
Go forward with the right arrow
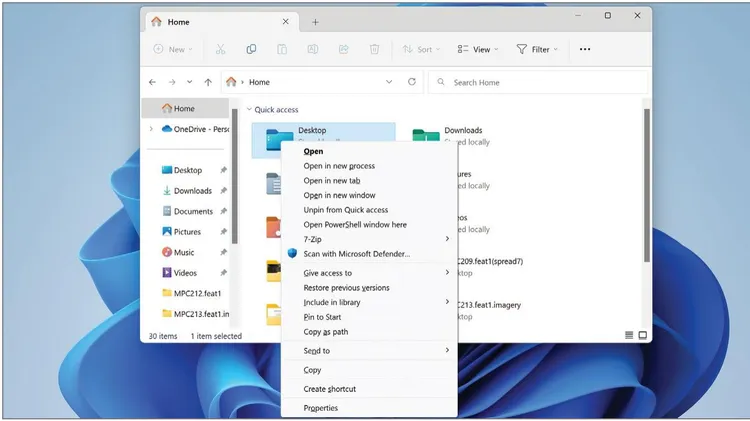click(x=172, y=82)
